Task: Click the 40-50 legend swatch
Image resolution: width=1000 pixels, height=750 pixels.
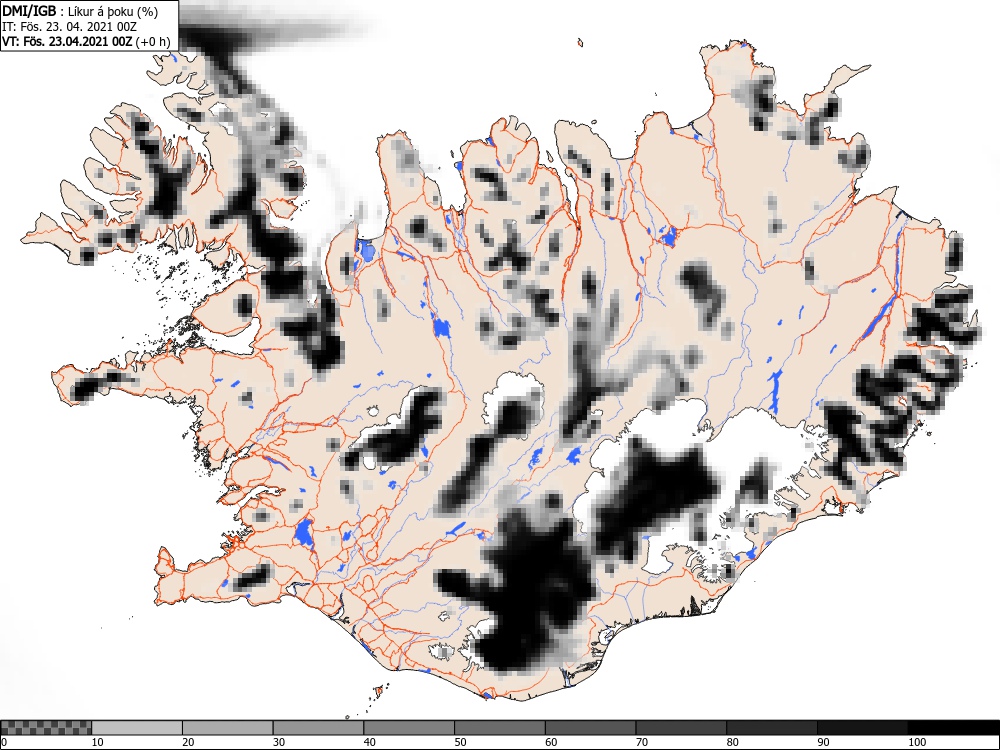Action: point(409,728)
